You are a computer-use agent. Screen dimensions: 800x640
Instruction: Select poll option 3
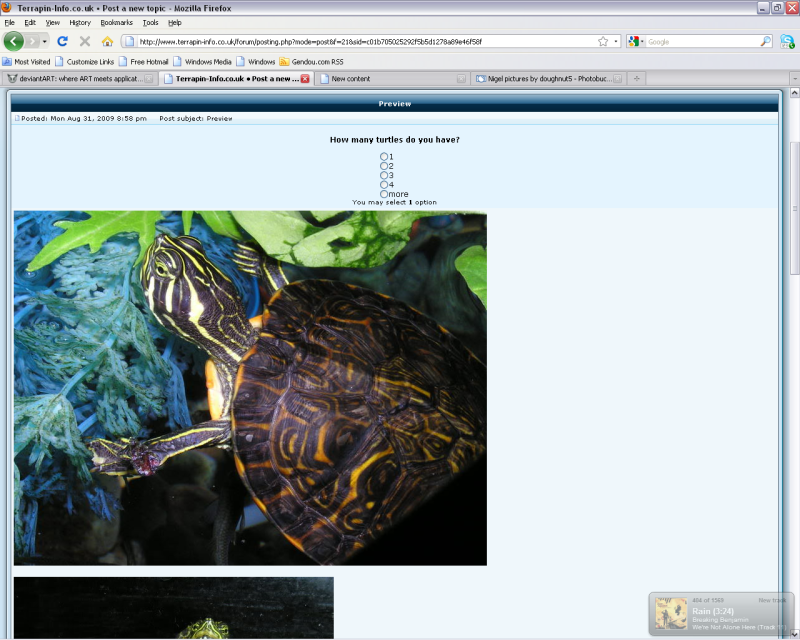tap(384, 175)
